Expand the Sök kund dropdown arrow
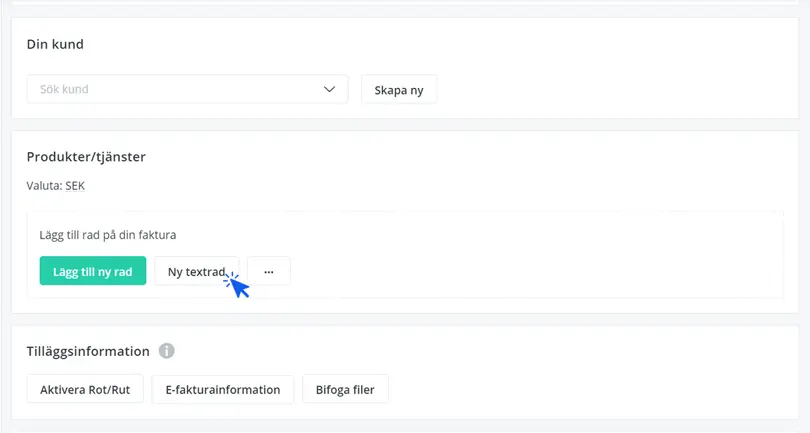Image resolution: width=810 pixels, height=433 pixels. point(329,89)
